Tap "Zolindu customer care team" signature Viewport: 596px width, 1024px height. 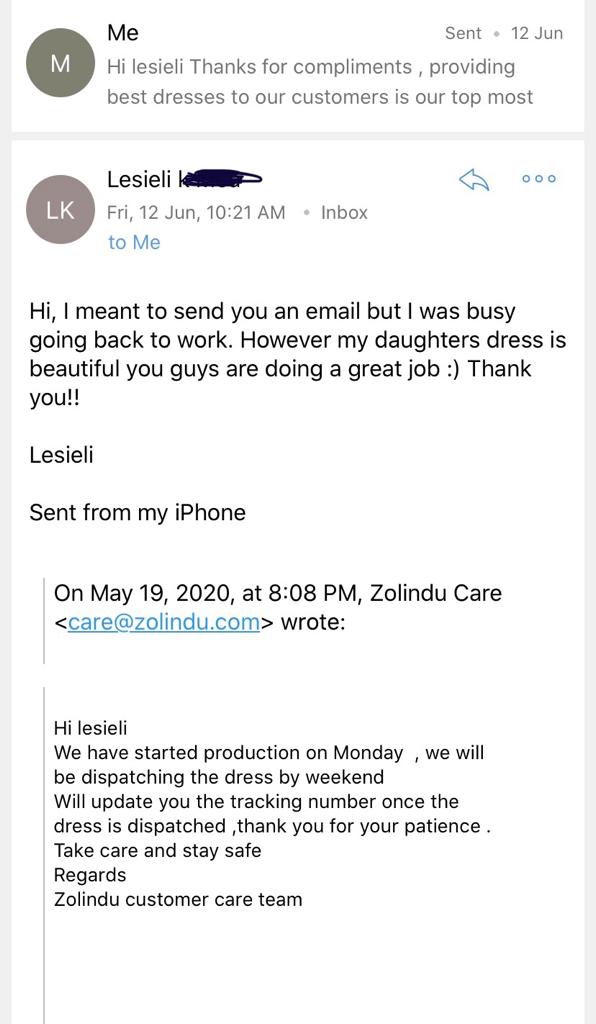178,899
